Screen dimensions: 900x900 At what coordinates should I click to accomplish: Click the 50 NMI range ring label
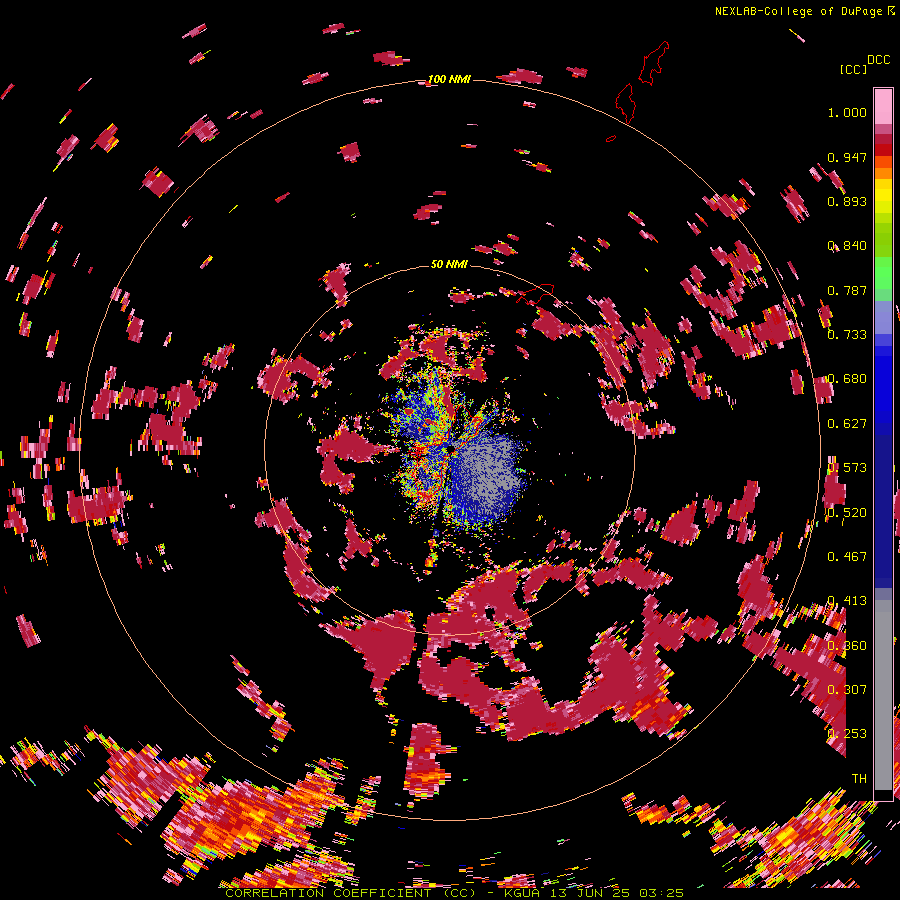tap(449, 265)
